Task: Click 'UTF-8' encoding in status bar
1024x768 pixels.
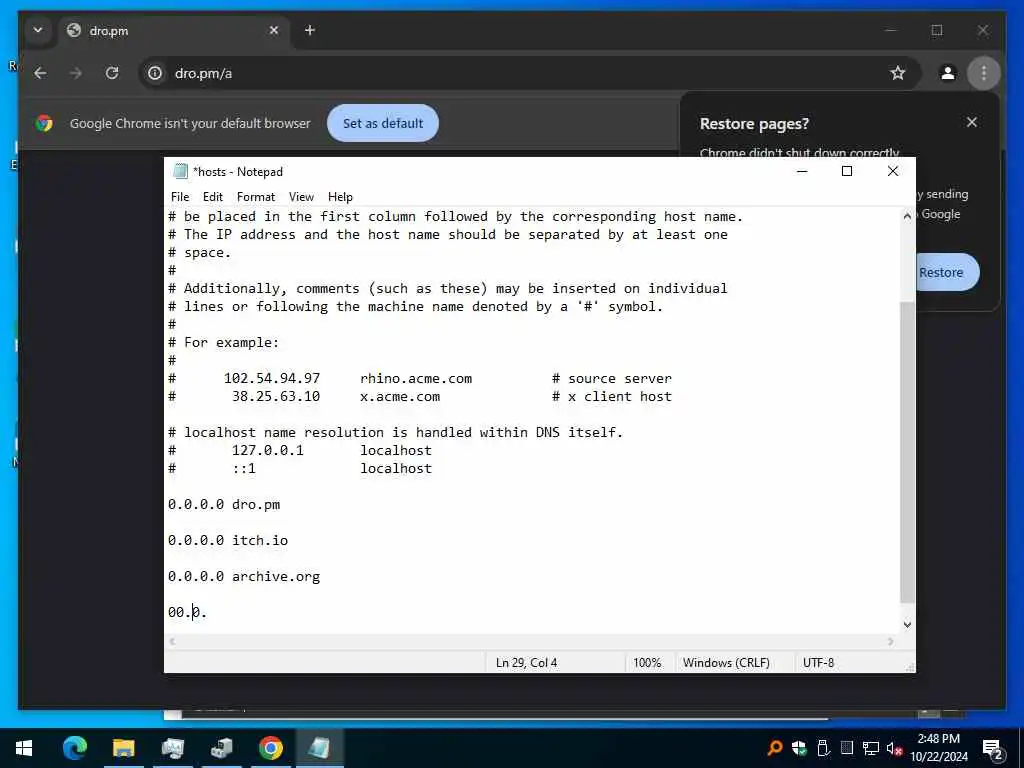Action: [x=818, y=663]
